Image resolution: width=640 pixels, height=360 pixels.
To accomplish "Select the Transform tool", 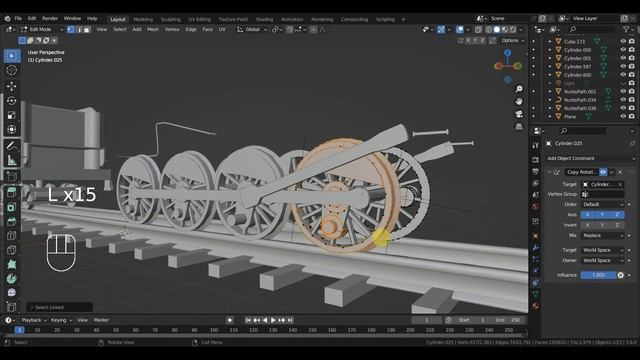I will coord(11,129).
